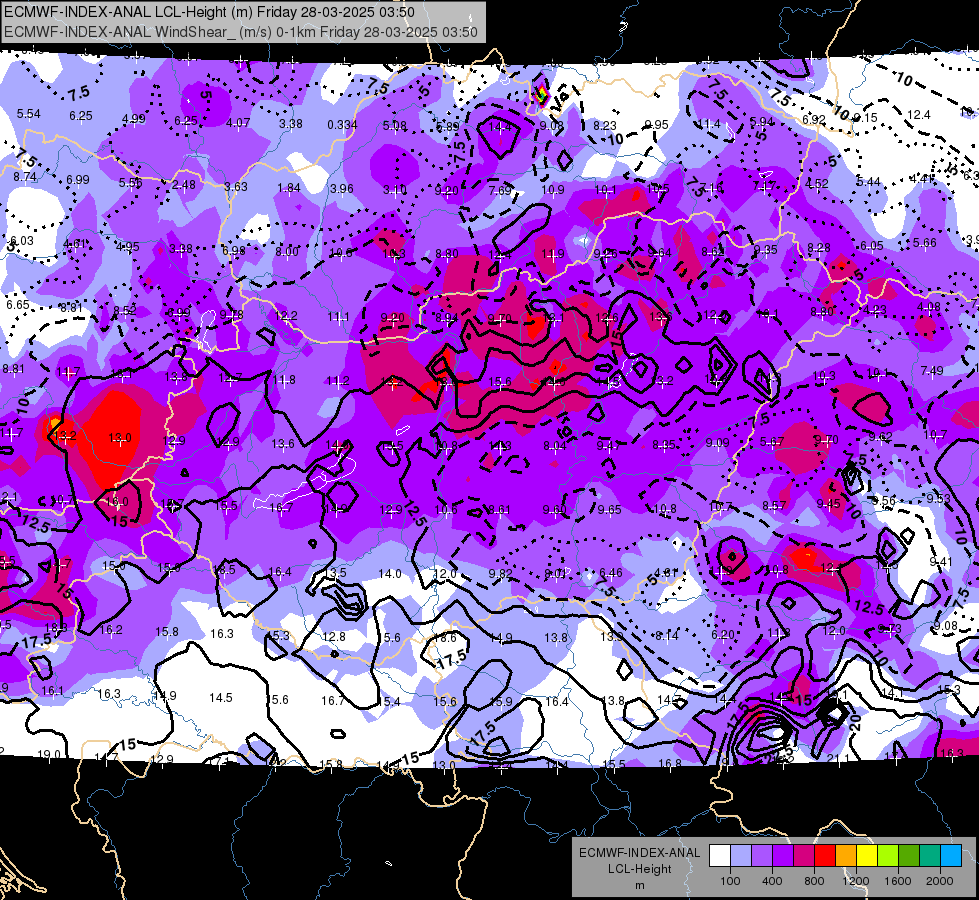Image resolution: width=979 pixels, height=900 pixels.
Task: Click the yellow legend swatch
Action: 867,856
